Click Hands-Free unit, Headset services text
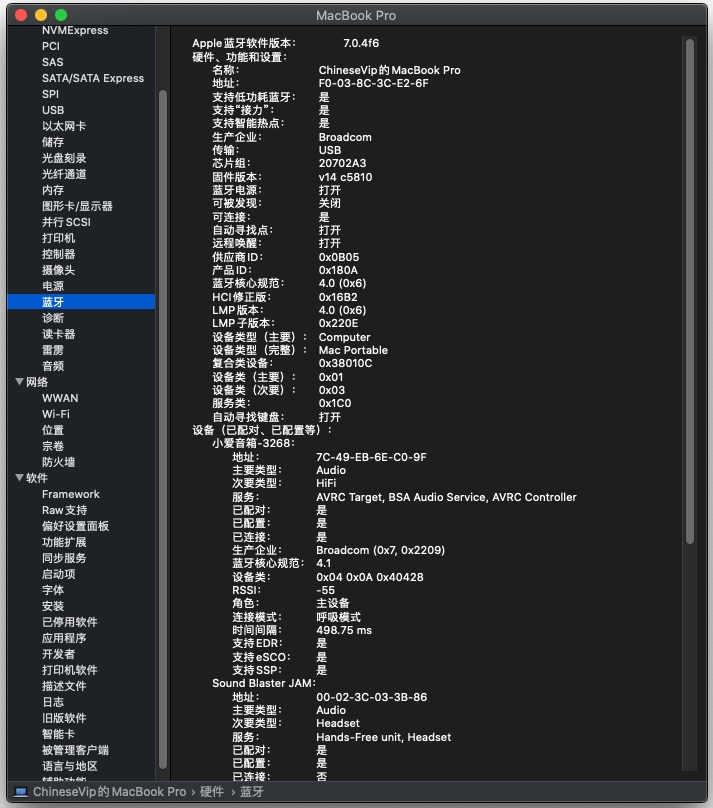The image size is (713, 808). pyautogui.click(x=383, y=737)
